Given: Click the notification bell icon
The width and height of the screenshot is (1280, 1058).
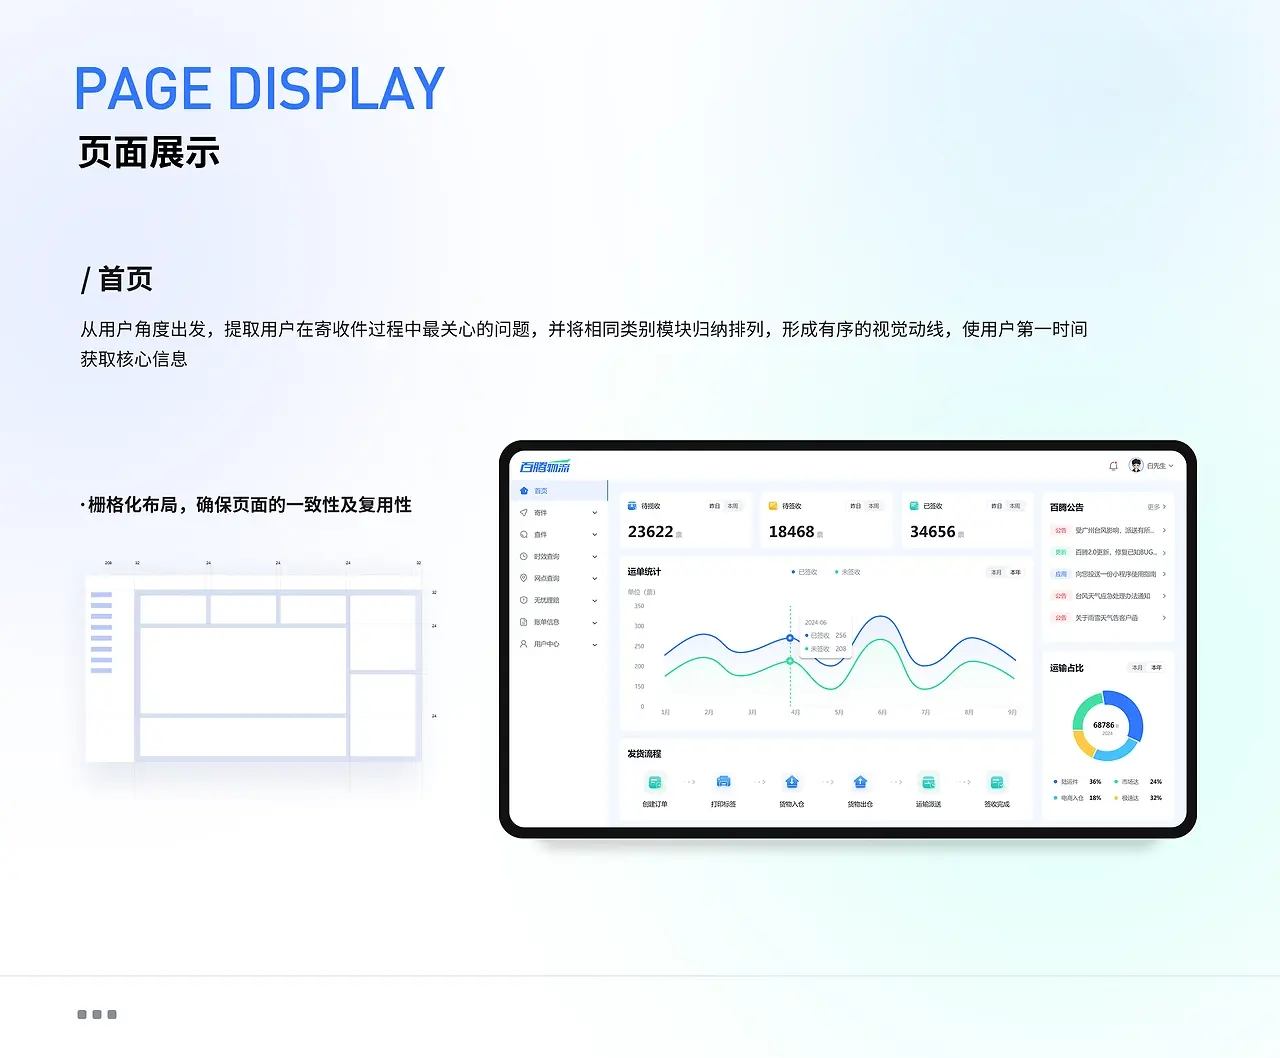Looking at the screenshot, I should [1113, 466].
